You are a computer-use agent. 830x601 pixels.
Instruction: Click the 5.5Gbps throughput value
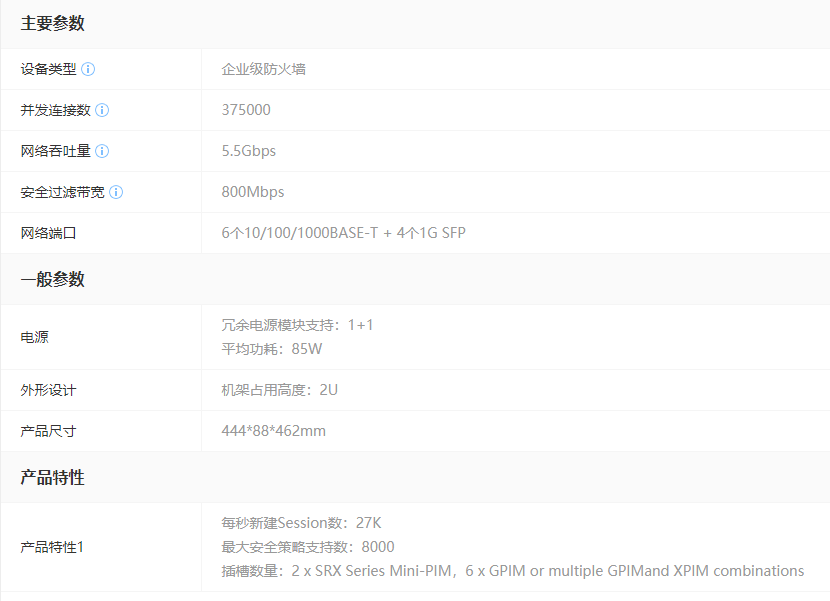(248, 151)
